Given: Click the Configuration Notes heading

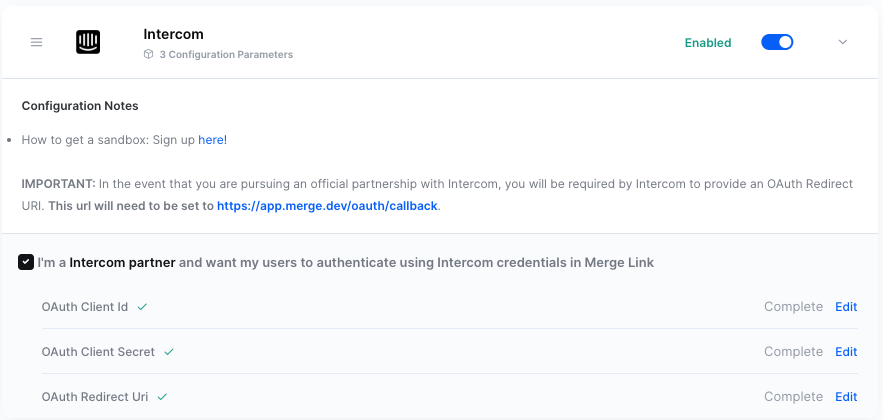Looking at the screenshot, I should point(80,106).
